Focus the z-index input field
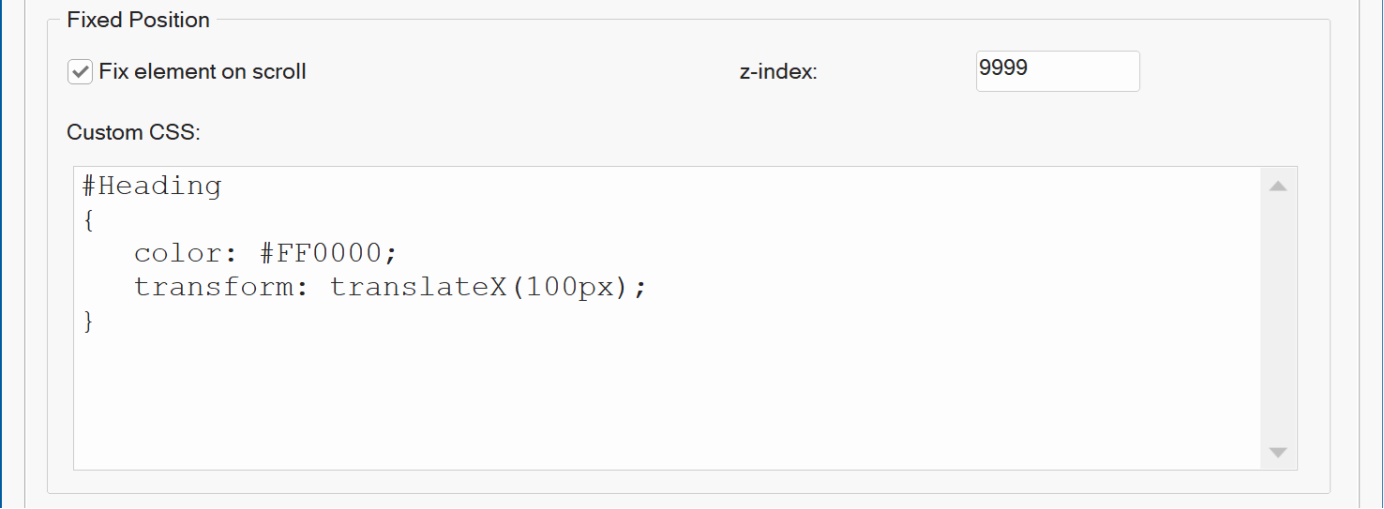The width and height of the screenshot is (1384, 509). click(1057, 71)
